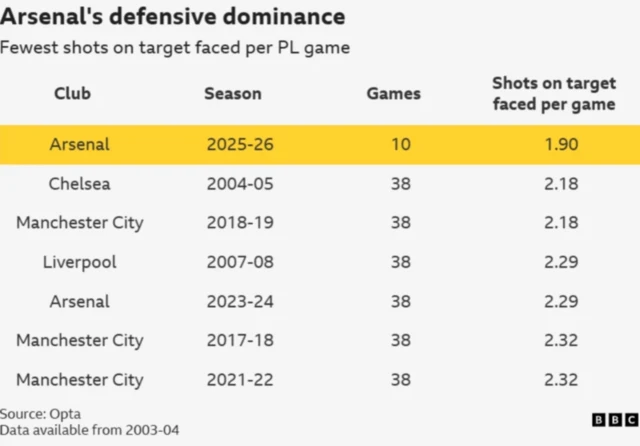Click the 2017-18 season cell

point(241,341)
